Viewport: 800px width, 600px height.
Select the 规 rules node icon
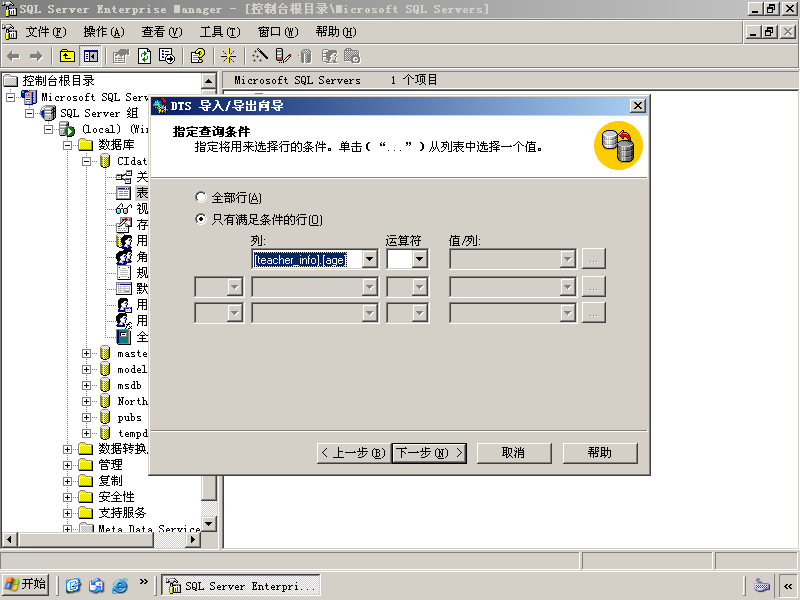click(x=123, y=272)
